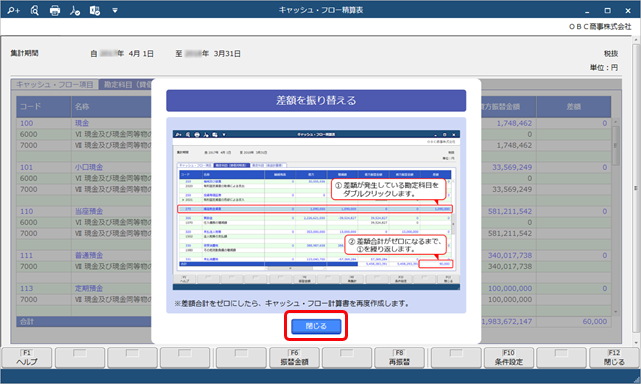The height and width of the screenshot is (384, 641).
Task: Open F10 条件設定 function button
Action: 509,358
